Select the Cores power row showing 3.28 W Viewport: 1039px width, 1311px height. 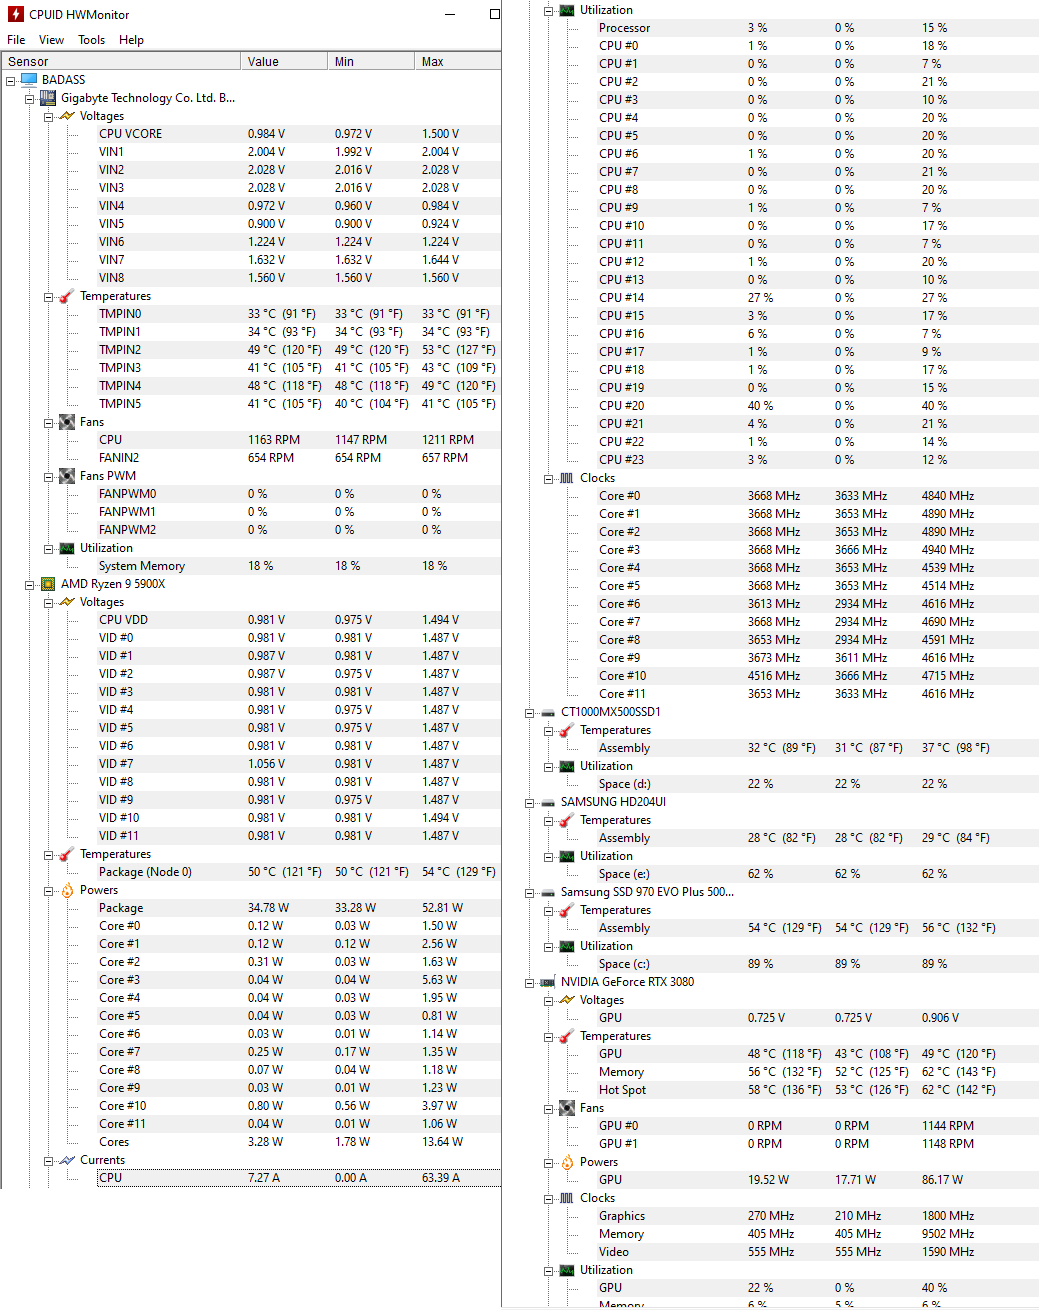click(x=299, y=1142)
